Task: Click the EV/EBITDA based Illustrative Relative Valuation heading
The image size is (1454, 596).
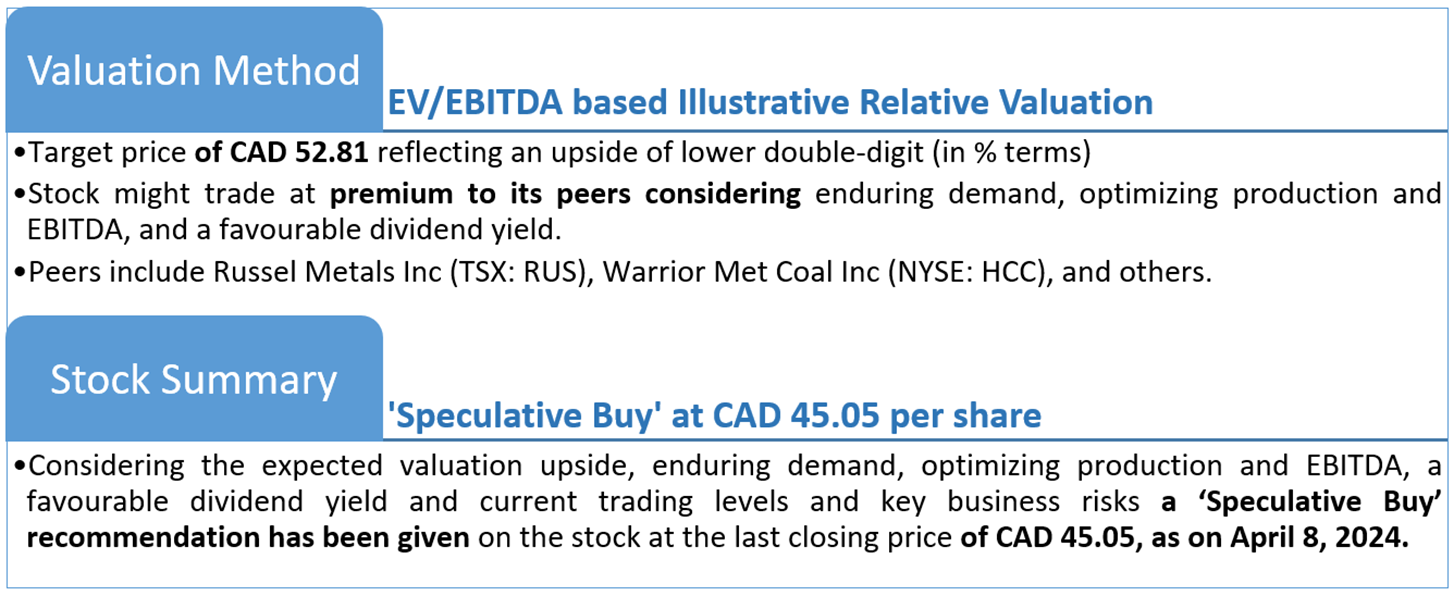Action: (x=769, y=102)
